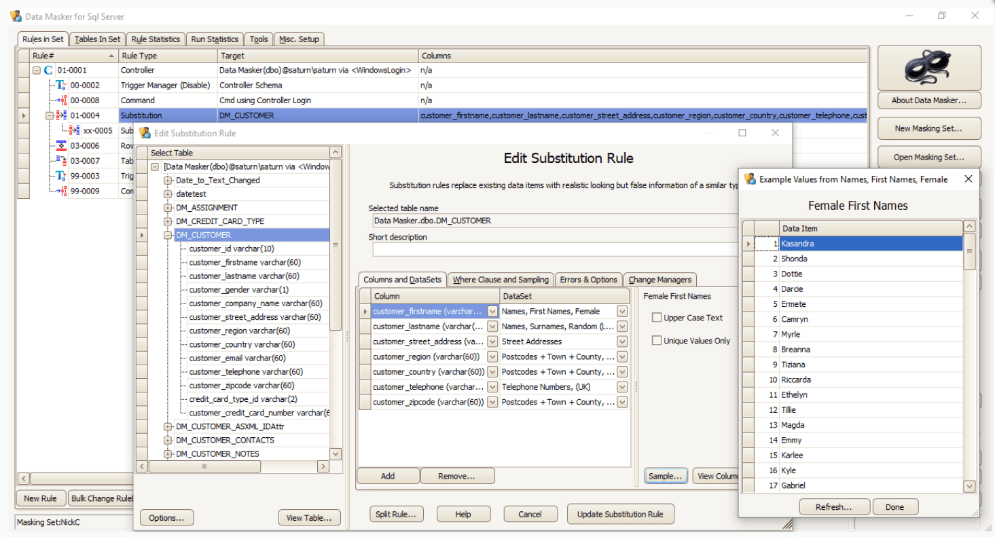Viewport: 995px width, 537px height.
Task: Select the customer_gender varchar(1) tree item
Action: click(239, 289)
